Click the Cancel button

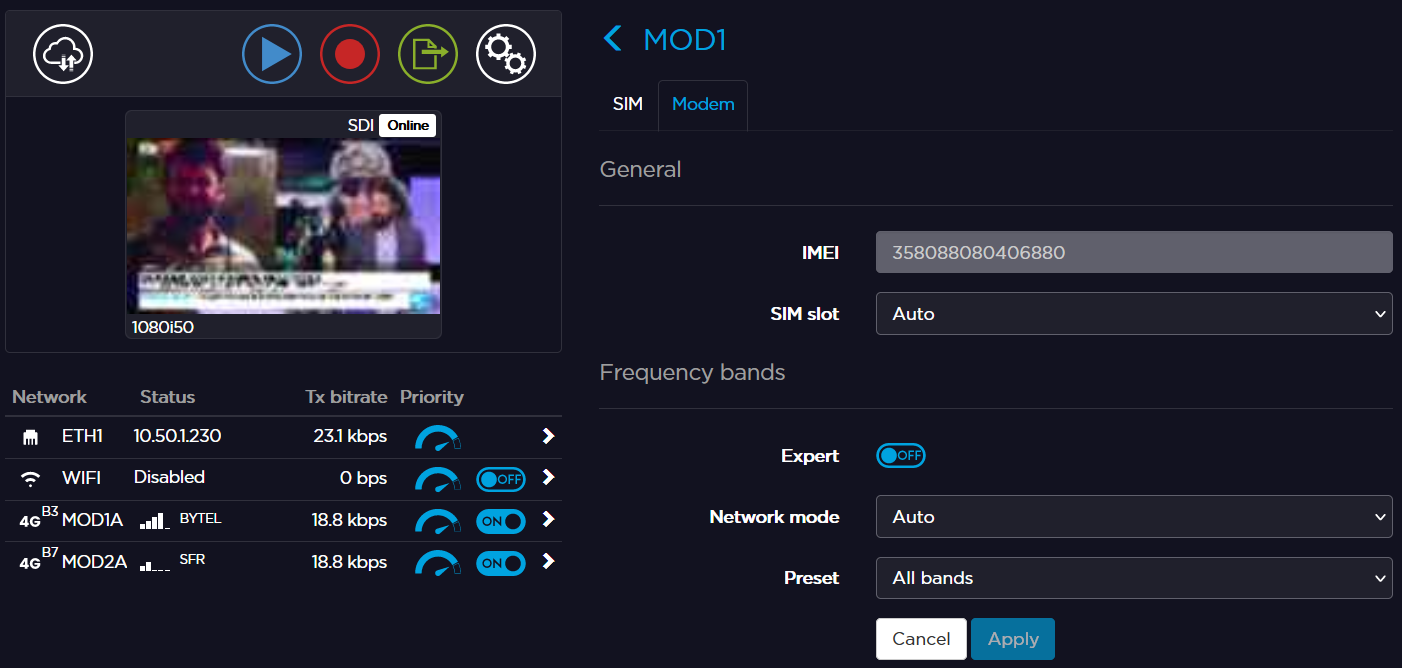[921, 639]
